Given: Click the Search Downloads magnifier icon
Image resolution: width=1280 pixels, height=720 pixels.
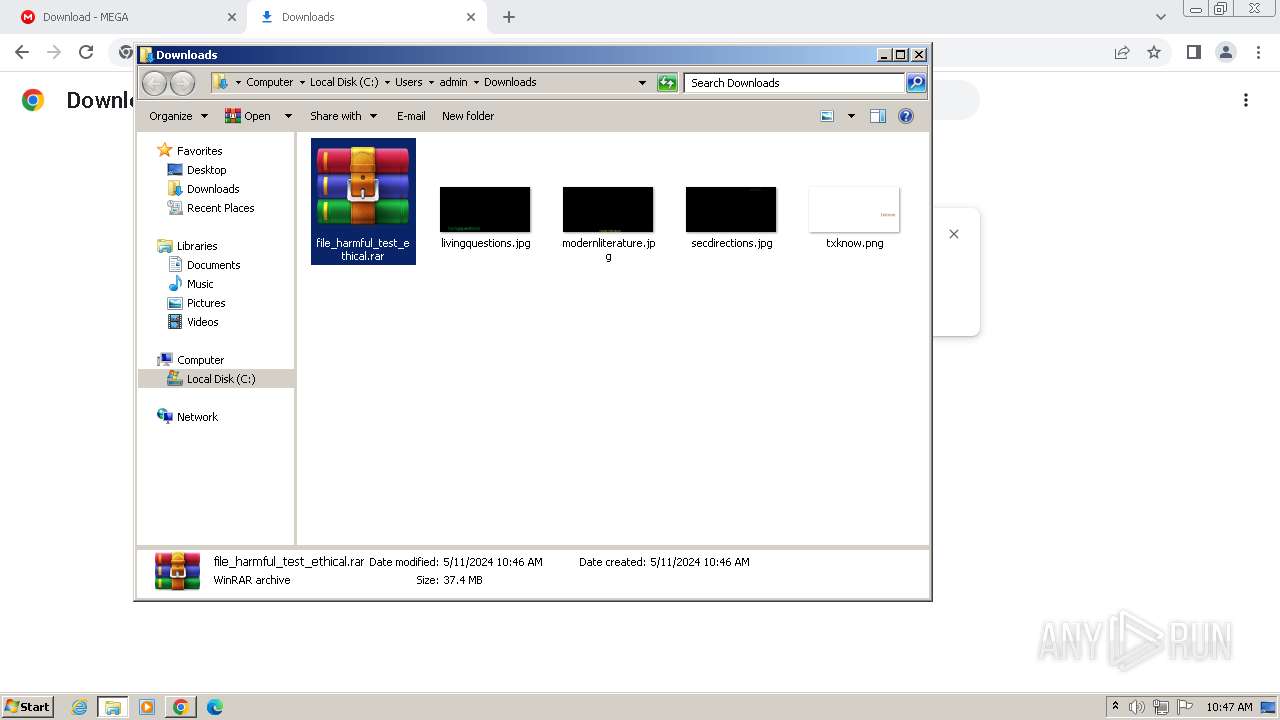Looking at the screenshot, I should click(x=915, y=83).
